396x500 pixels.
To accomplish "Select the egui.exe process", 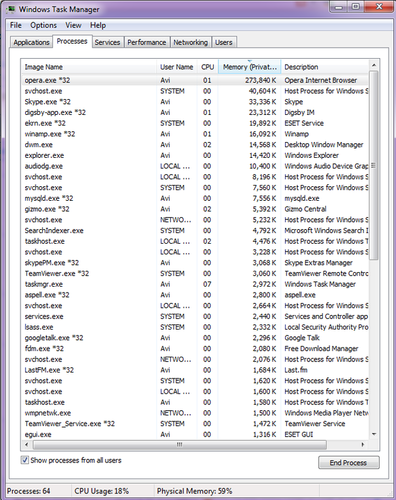I will [195, 434].
